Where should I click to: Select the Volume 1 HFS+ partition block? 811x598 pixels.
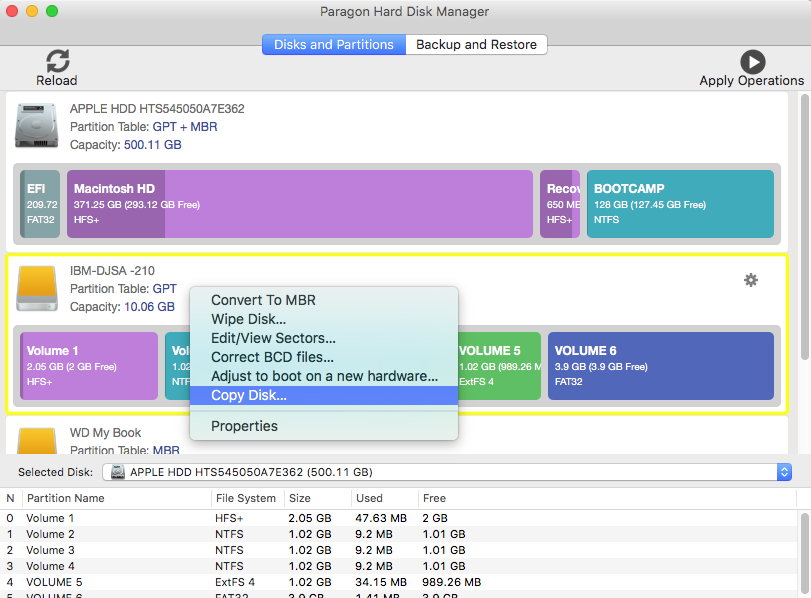click(89, 366)
